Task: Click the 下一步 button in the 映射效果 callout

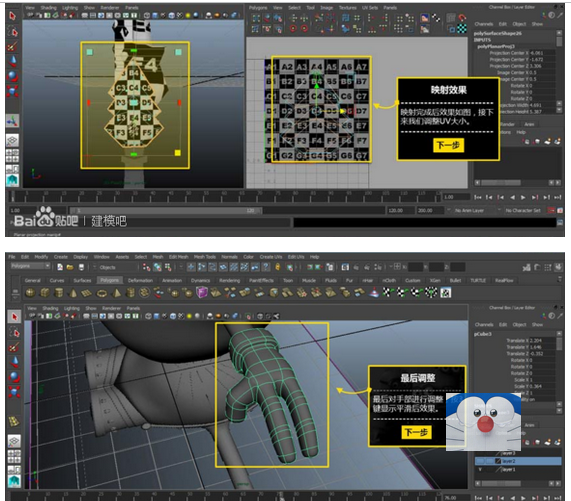Action: [x=448, y=145]
